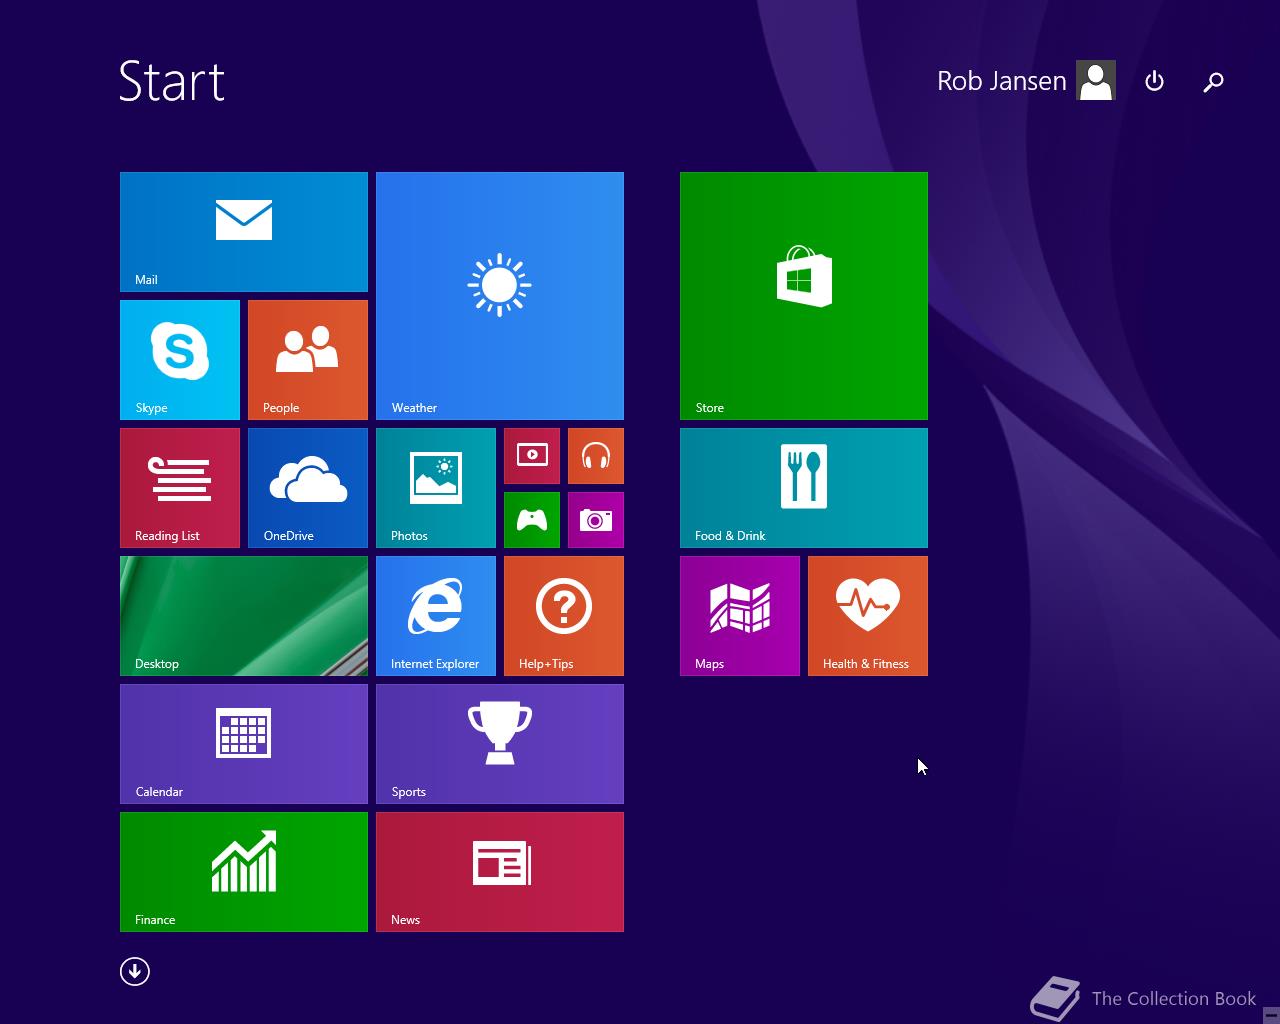Open the Finance tile

click(x=244, y=872)
